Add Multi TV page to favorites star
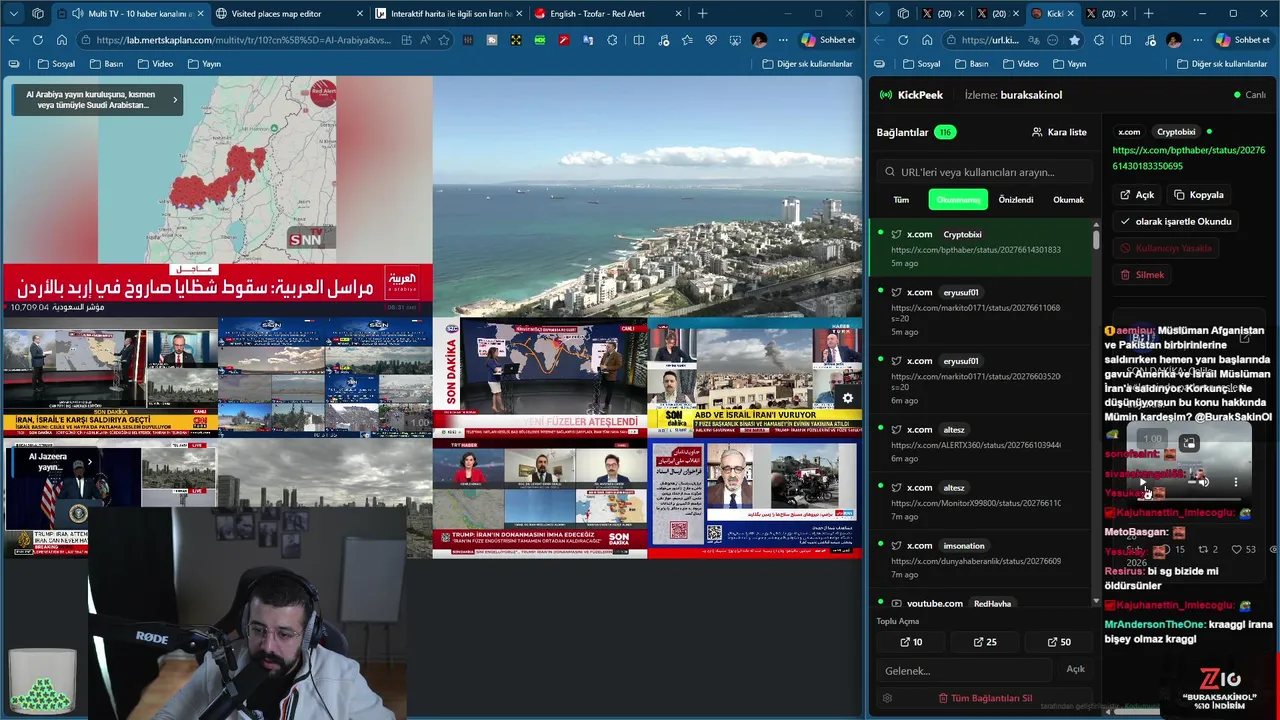The image size is (1280, 720). pos(443,40)
